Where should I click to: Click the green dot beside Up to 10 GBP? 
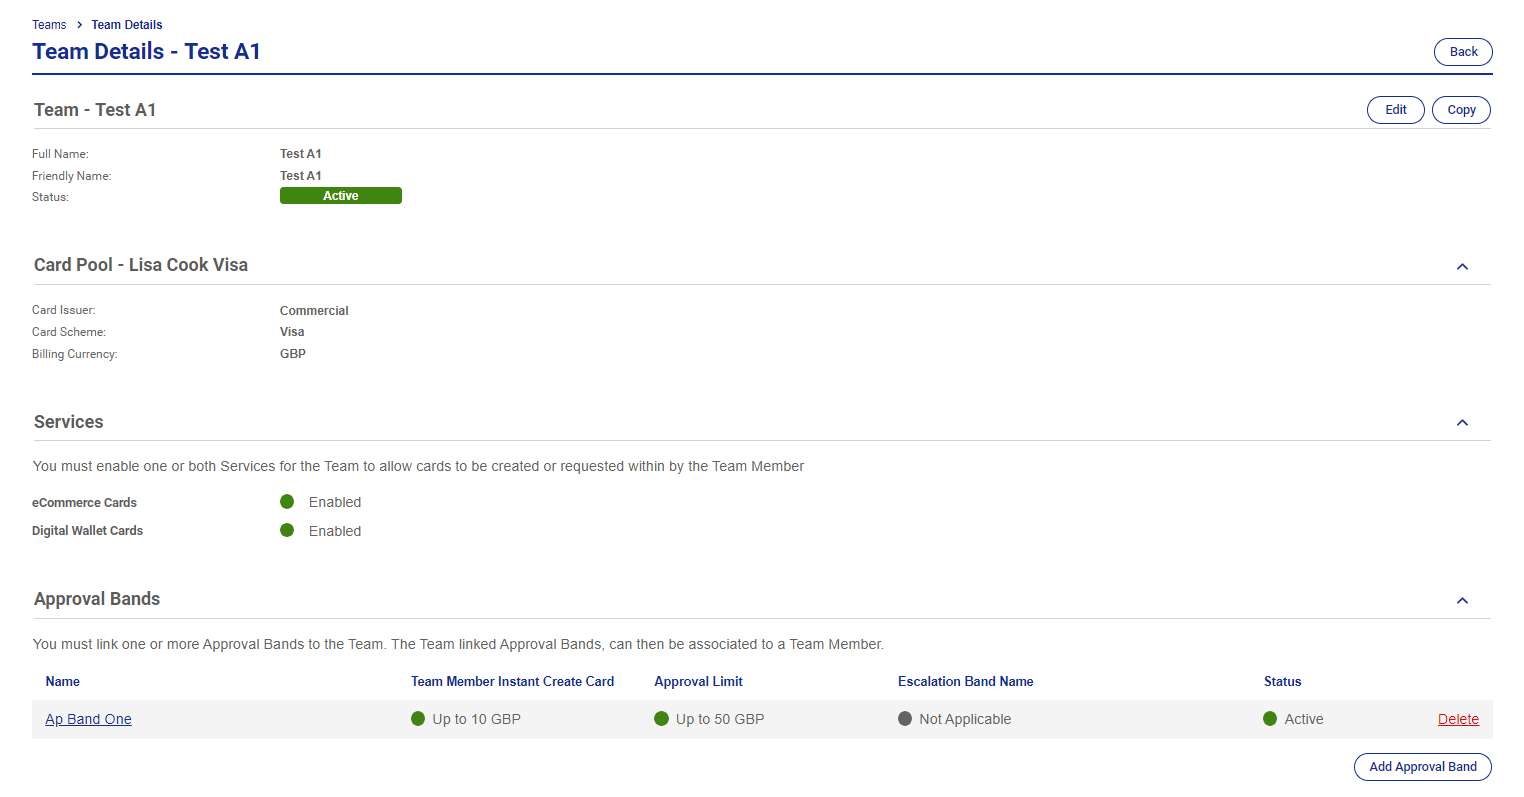[x=418, y=718]
